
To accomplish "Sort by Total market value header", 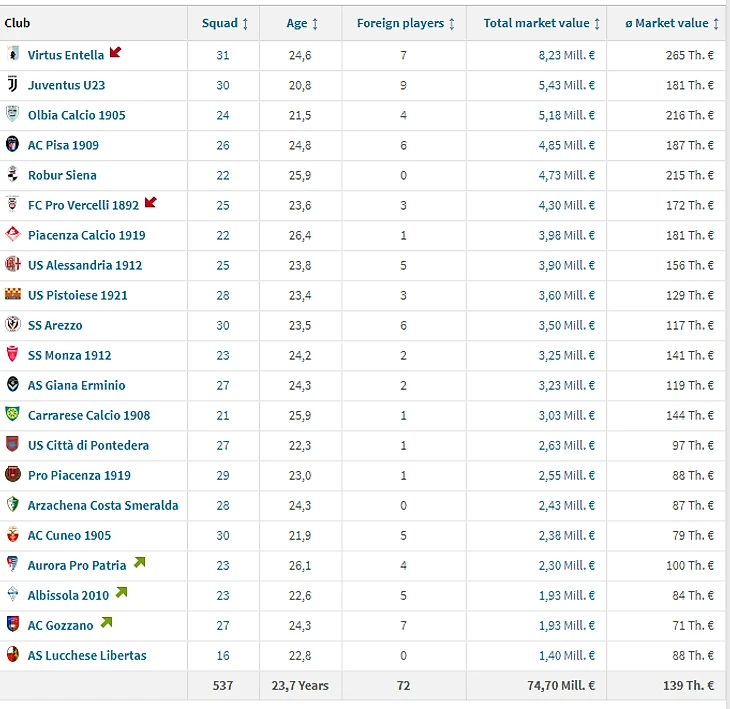I will click(x=542, y=23).
